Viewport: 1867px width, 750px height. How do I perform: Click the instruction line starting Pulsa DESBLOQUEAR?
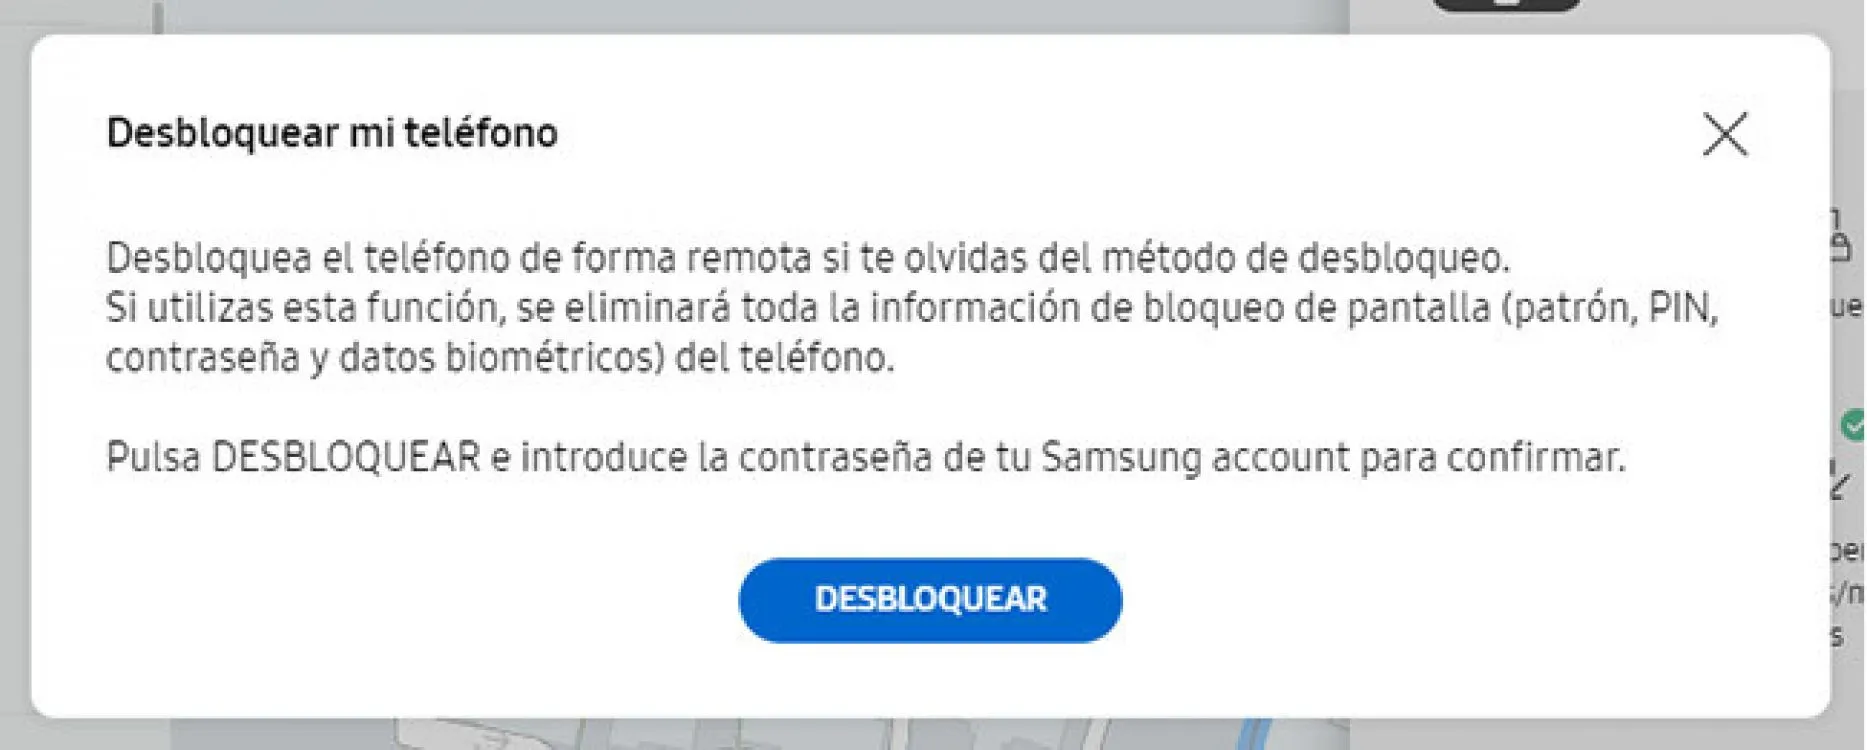coord(866,457)
